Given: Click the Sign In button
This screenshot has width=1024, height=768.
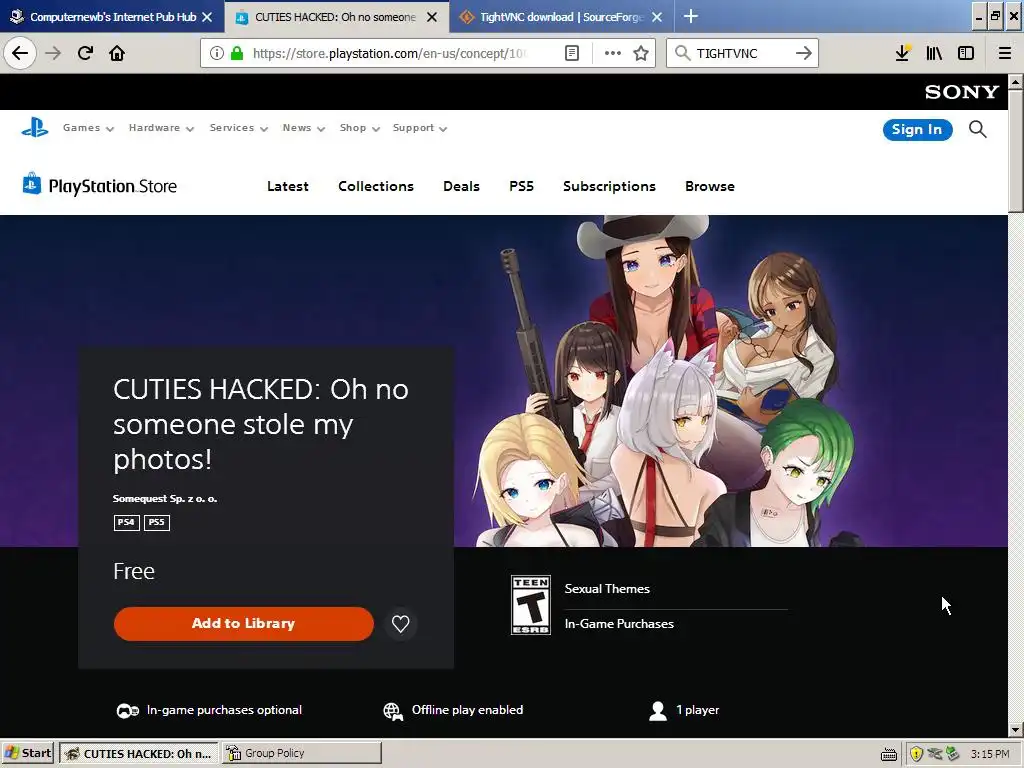Looking at the screenshot, I should 918,129.
